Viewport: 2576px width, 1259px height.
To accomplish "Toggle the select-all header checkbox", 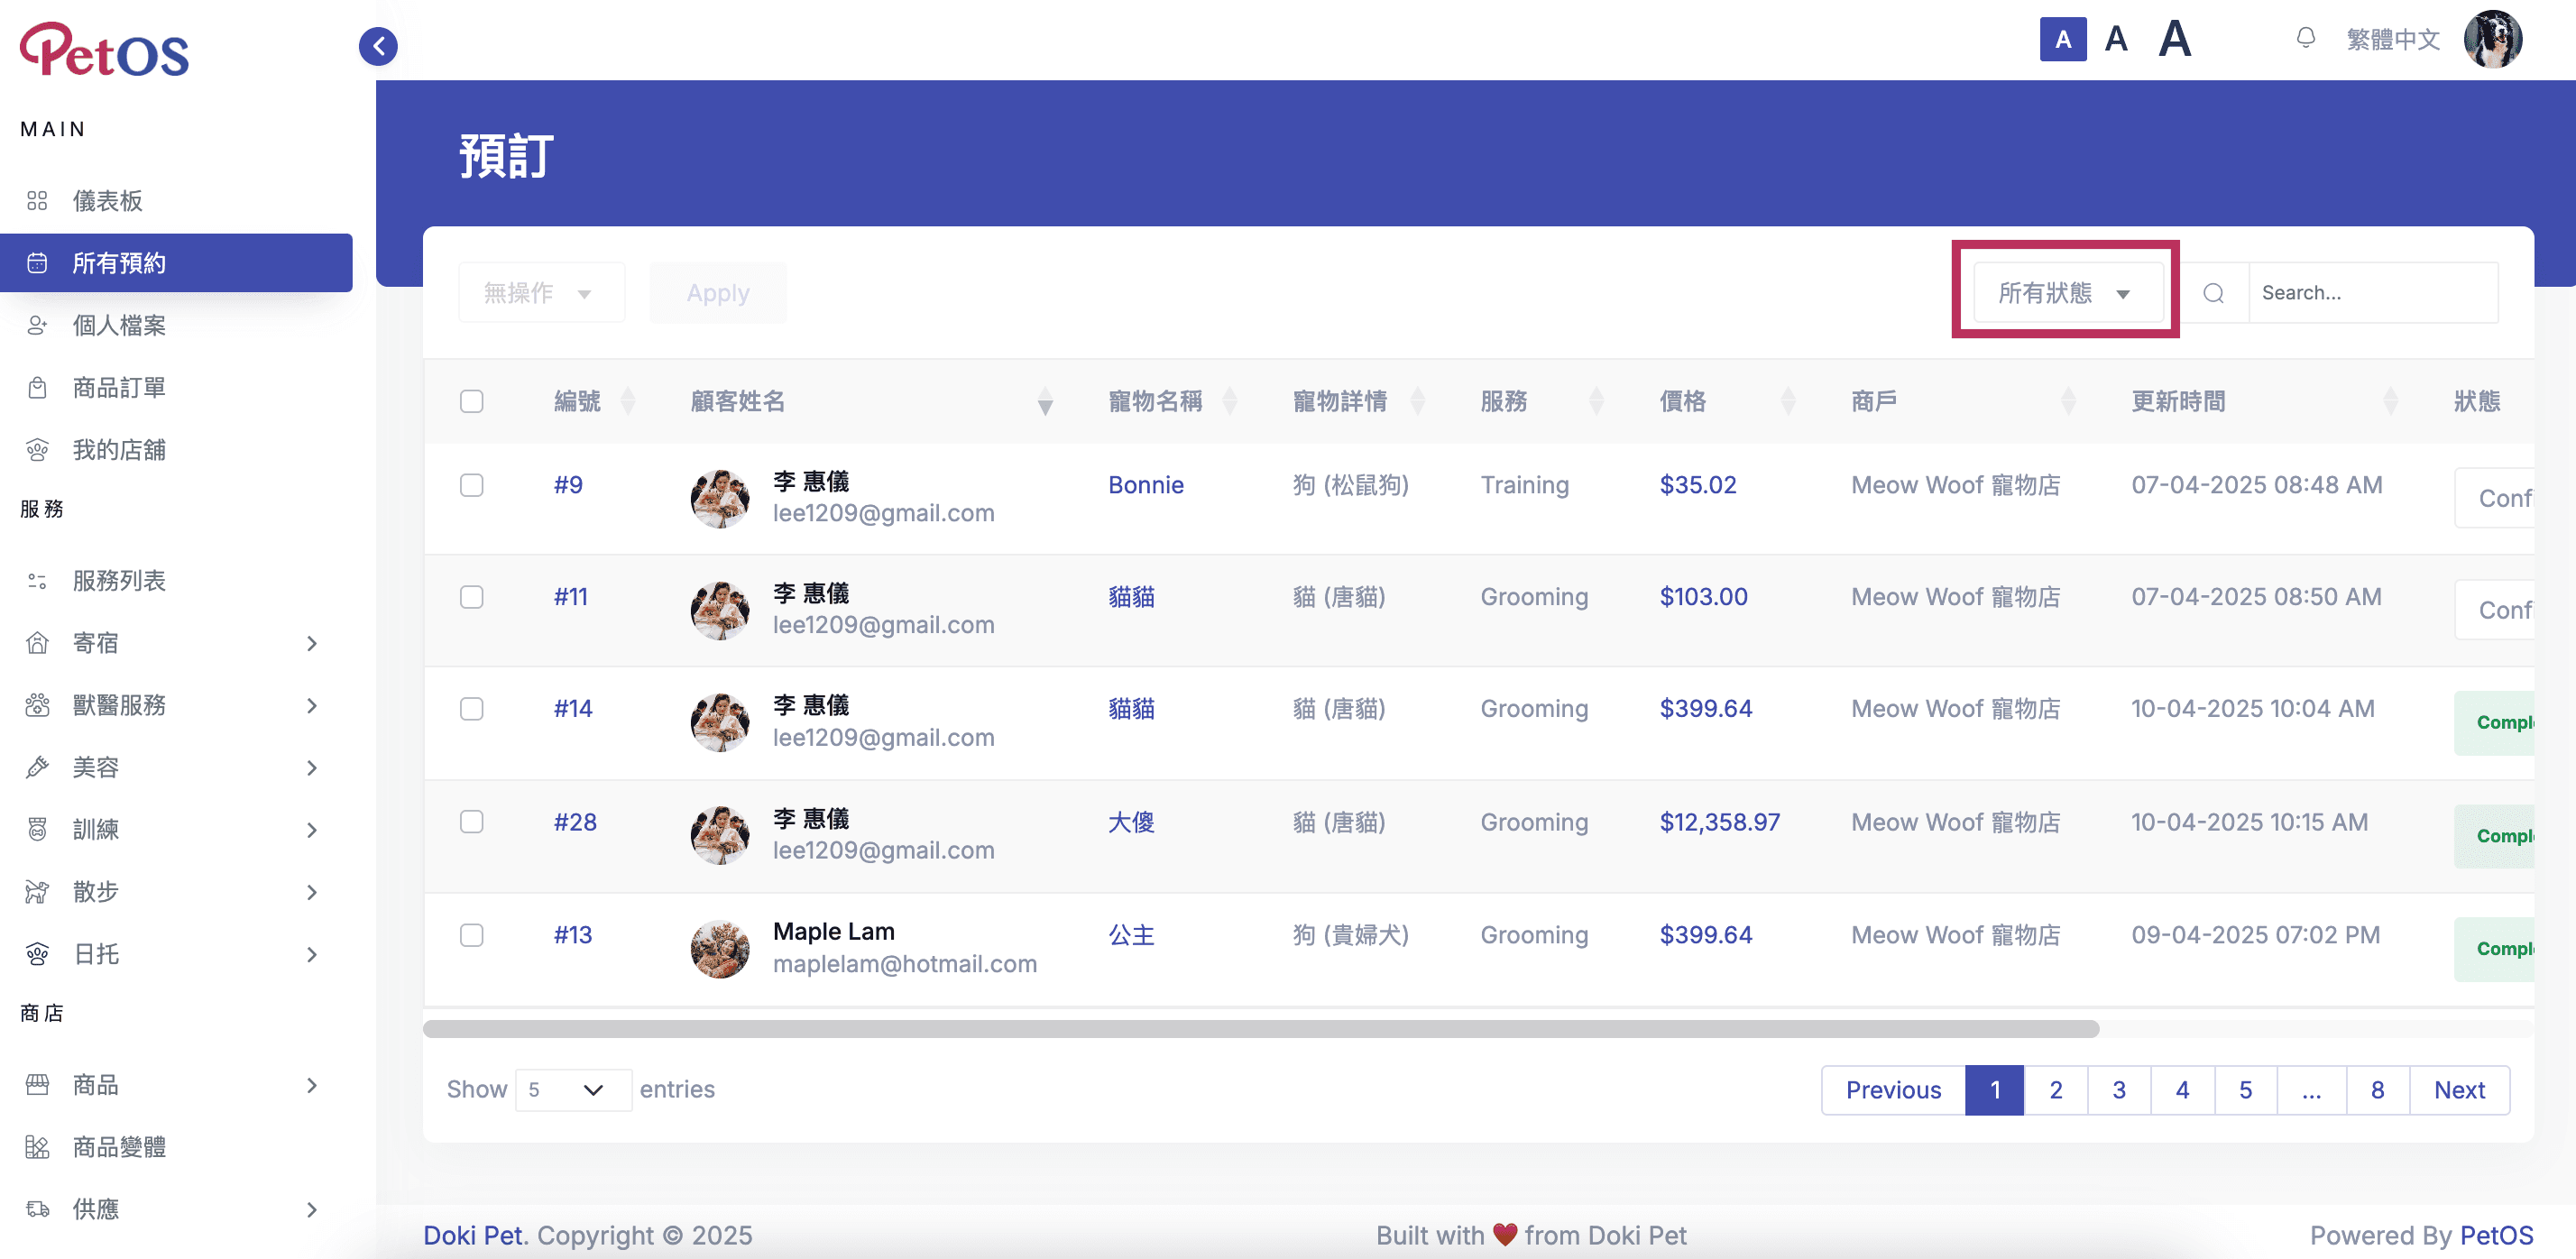I will 471,401.
